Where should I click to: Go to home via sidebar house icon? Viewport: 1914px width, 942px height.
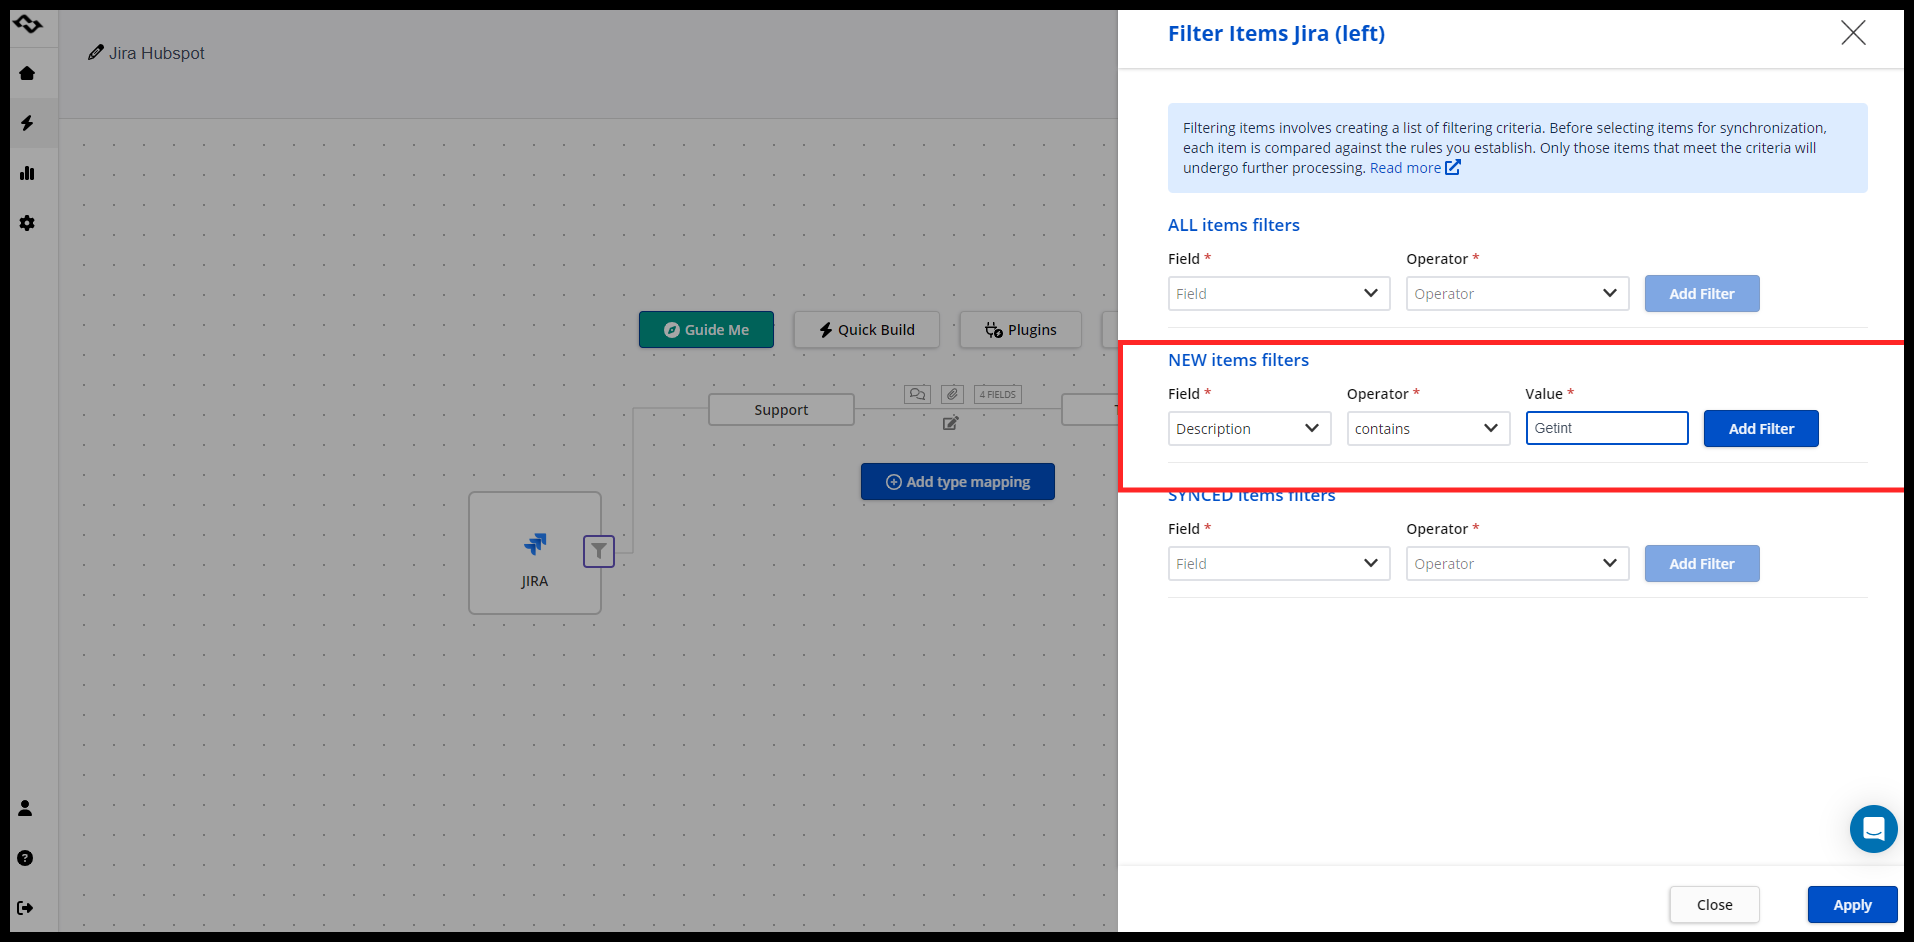(x=27, y=73)
